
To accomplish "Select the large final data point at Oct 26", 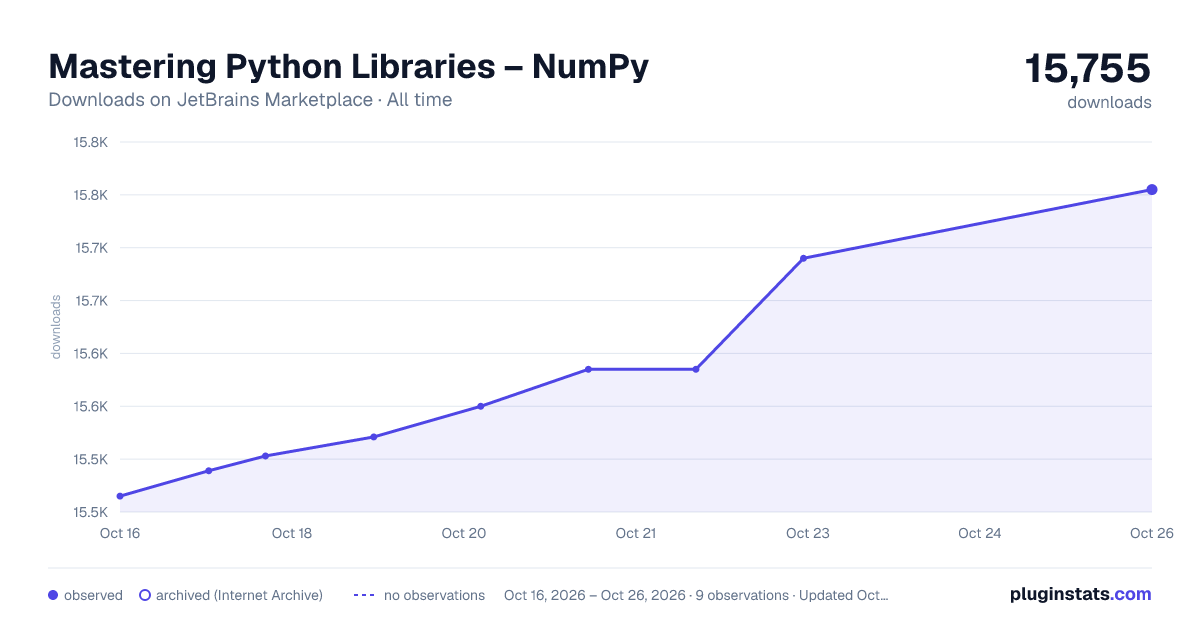I will [1152, 189].
